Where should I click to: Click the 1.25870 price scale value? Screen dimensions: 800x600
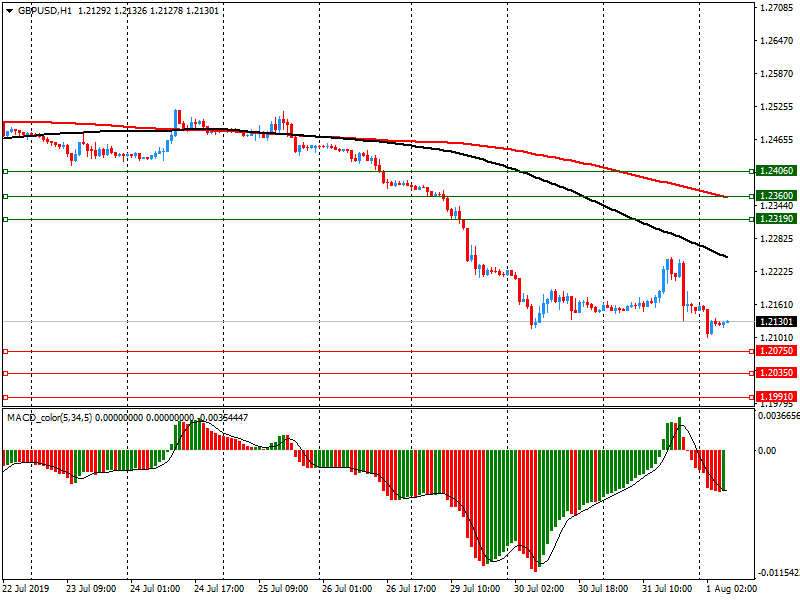point(777,73)
